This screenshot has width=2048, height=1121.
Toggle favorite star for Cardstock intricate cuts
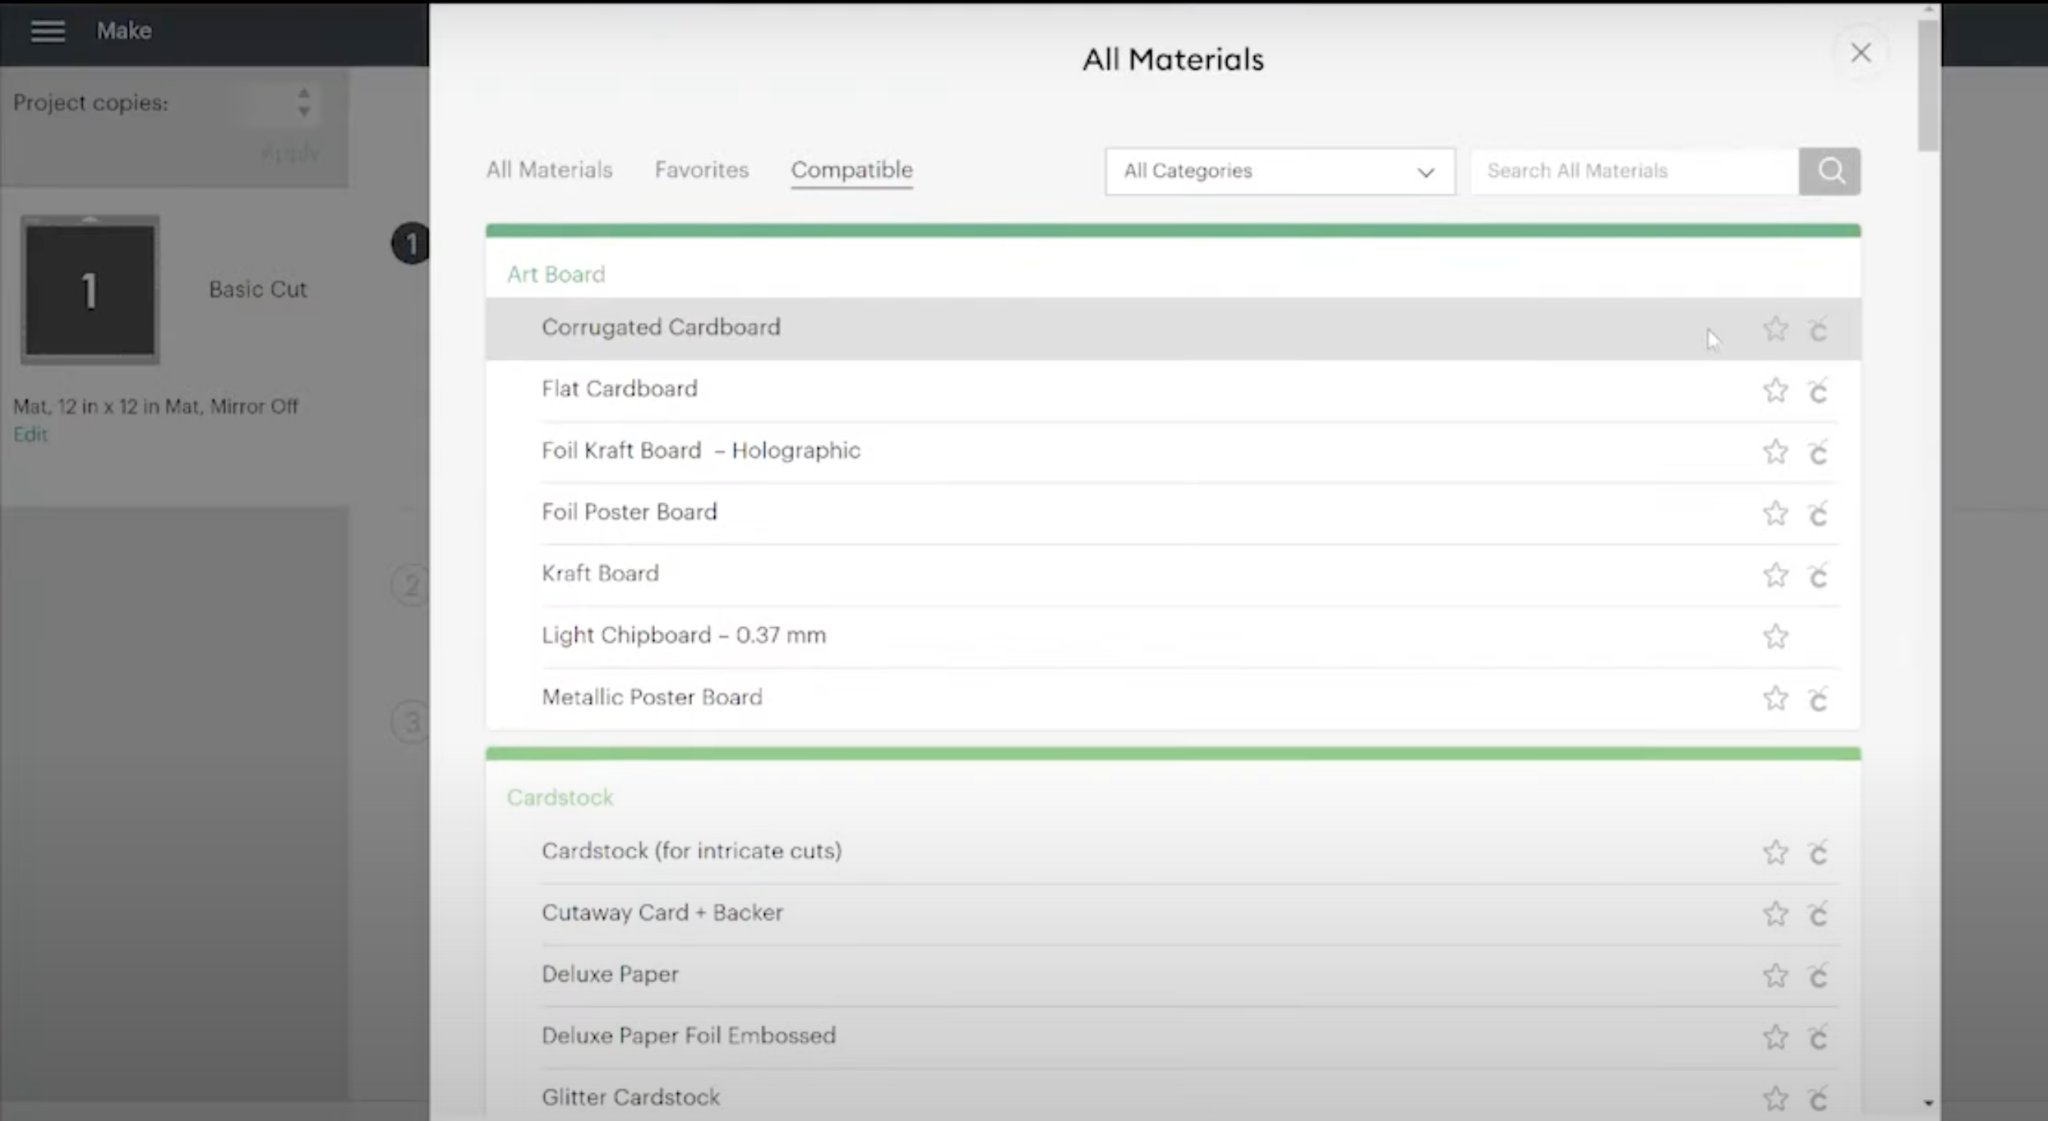click(x=1775, y=852)
